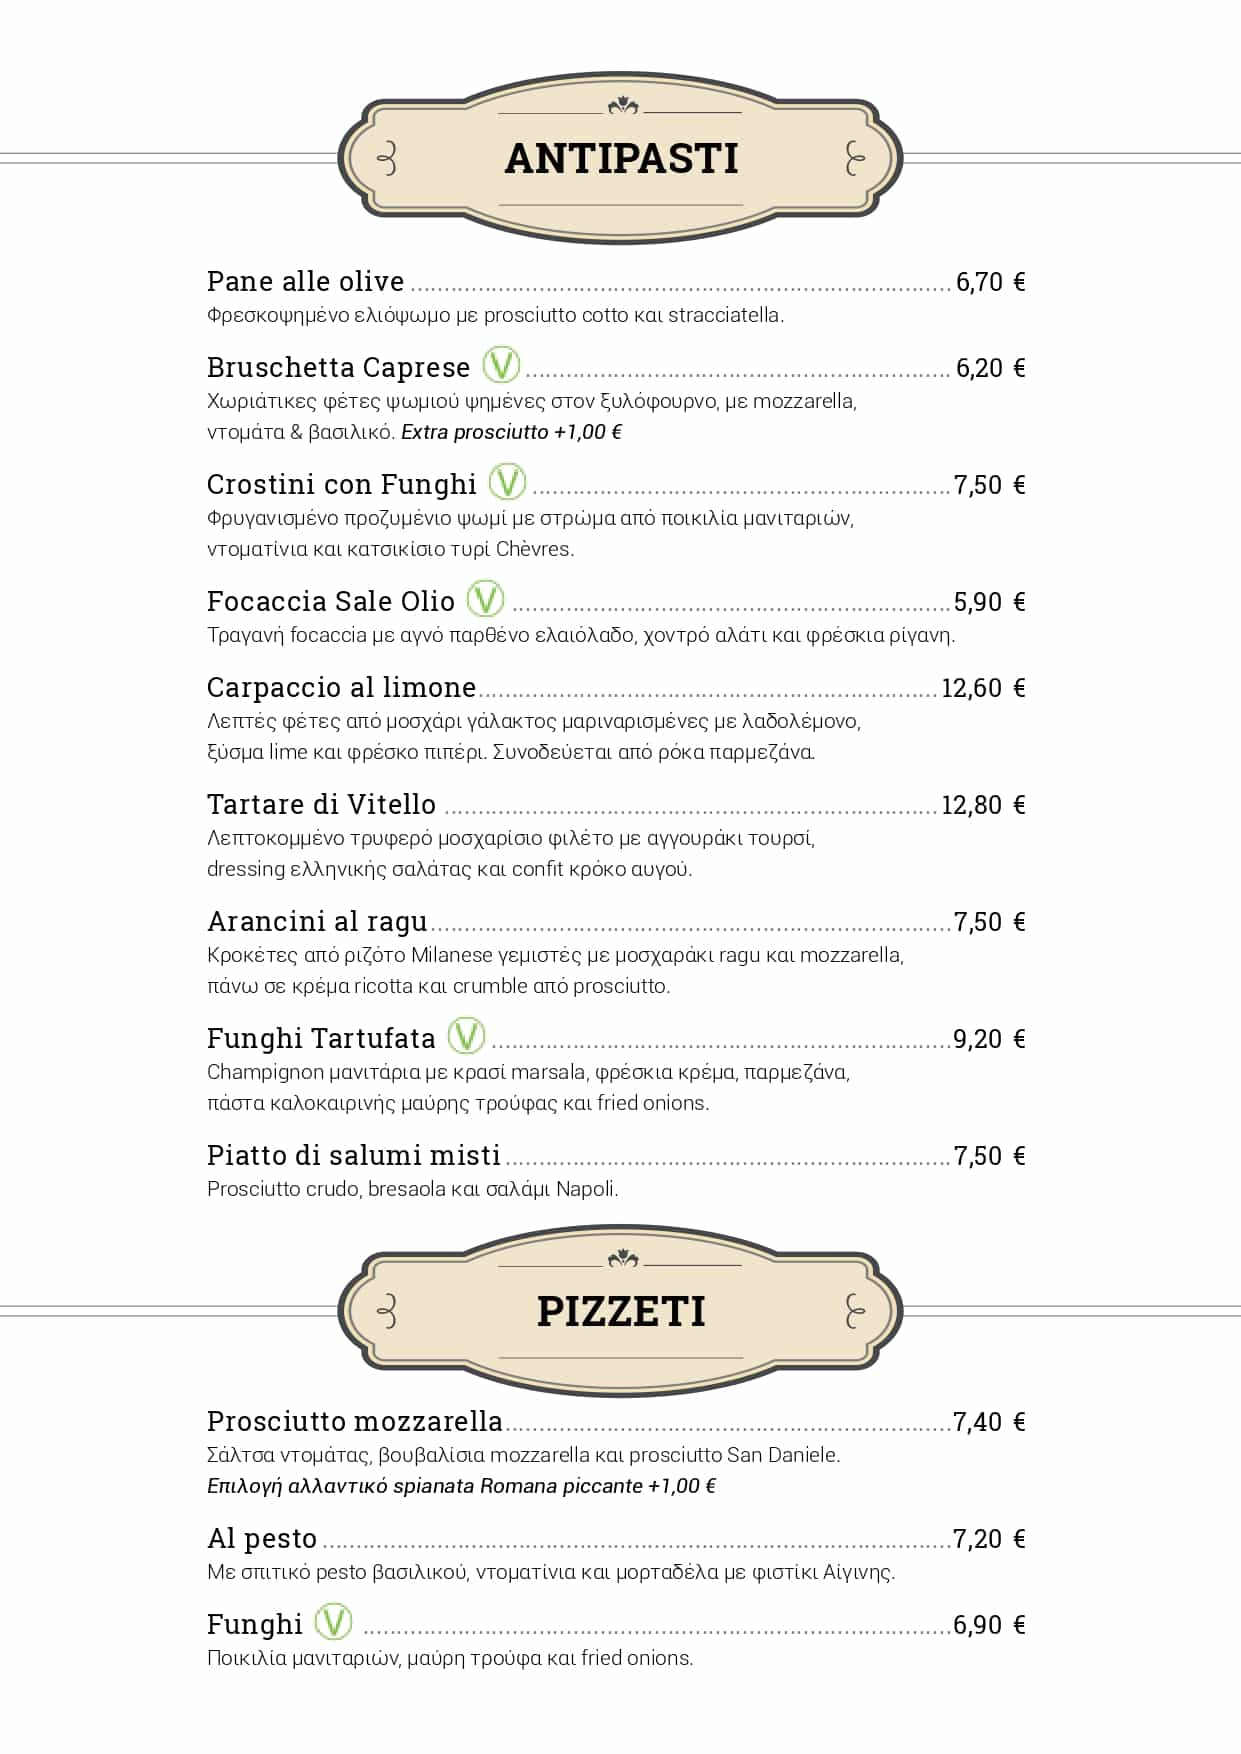Click the vegetarian icon beside Bruschetta Caprese
This screenshot has height=1754, width=1241.
point(501,365)
